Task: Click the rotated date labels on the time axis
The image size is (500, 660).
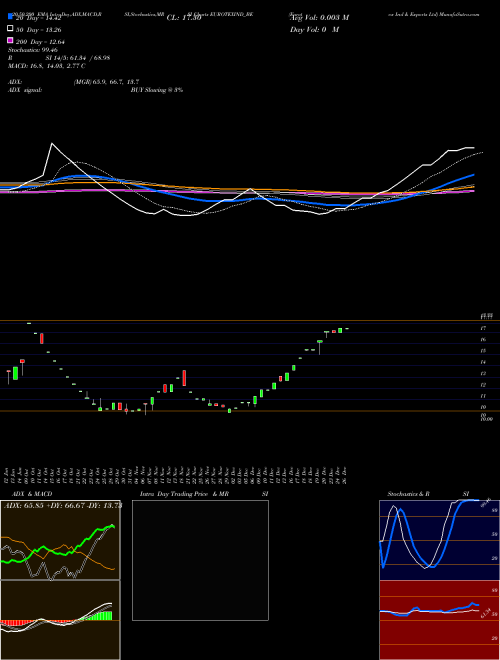Action: click(177, 475)
